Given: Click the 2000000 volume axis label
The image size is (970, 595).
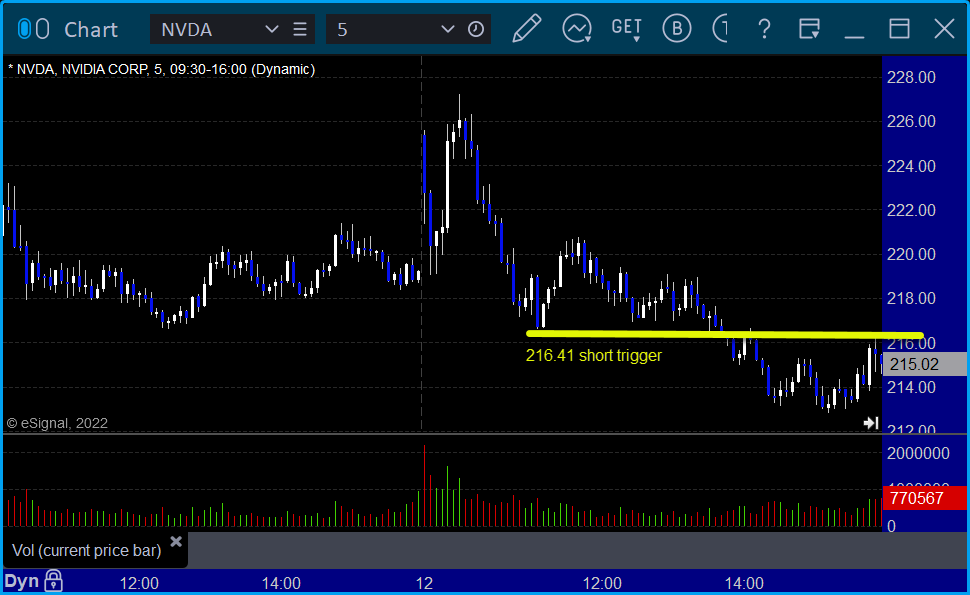Looking at the screenshot, I should coord(918,453).
